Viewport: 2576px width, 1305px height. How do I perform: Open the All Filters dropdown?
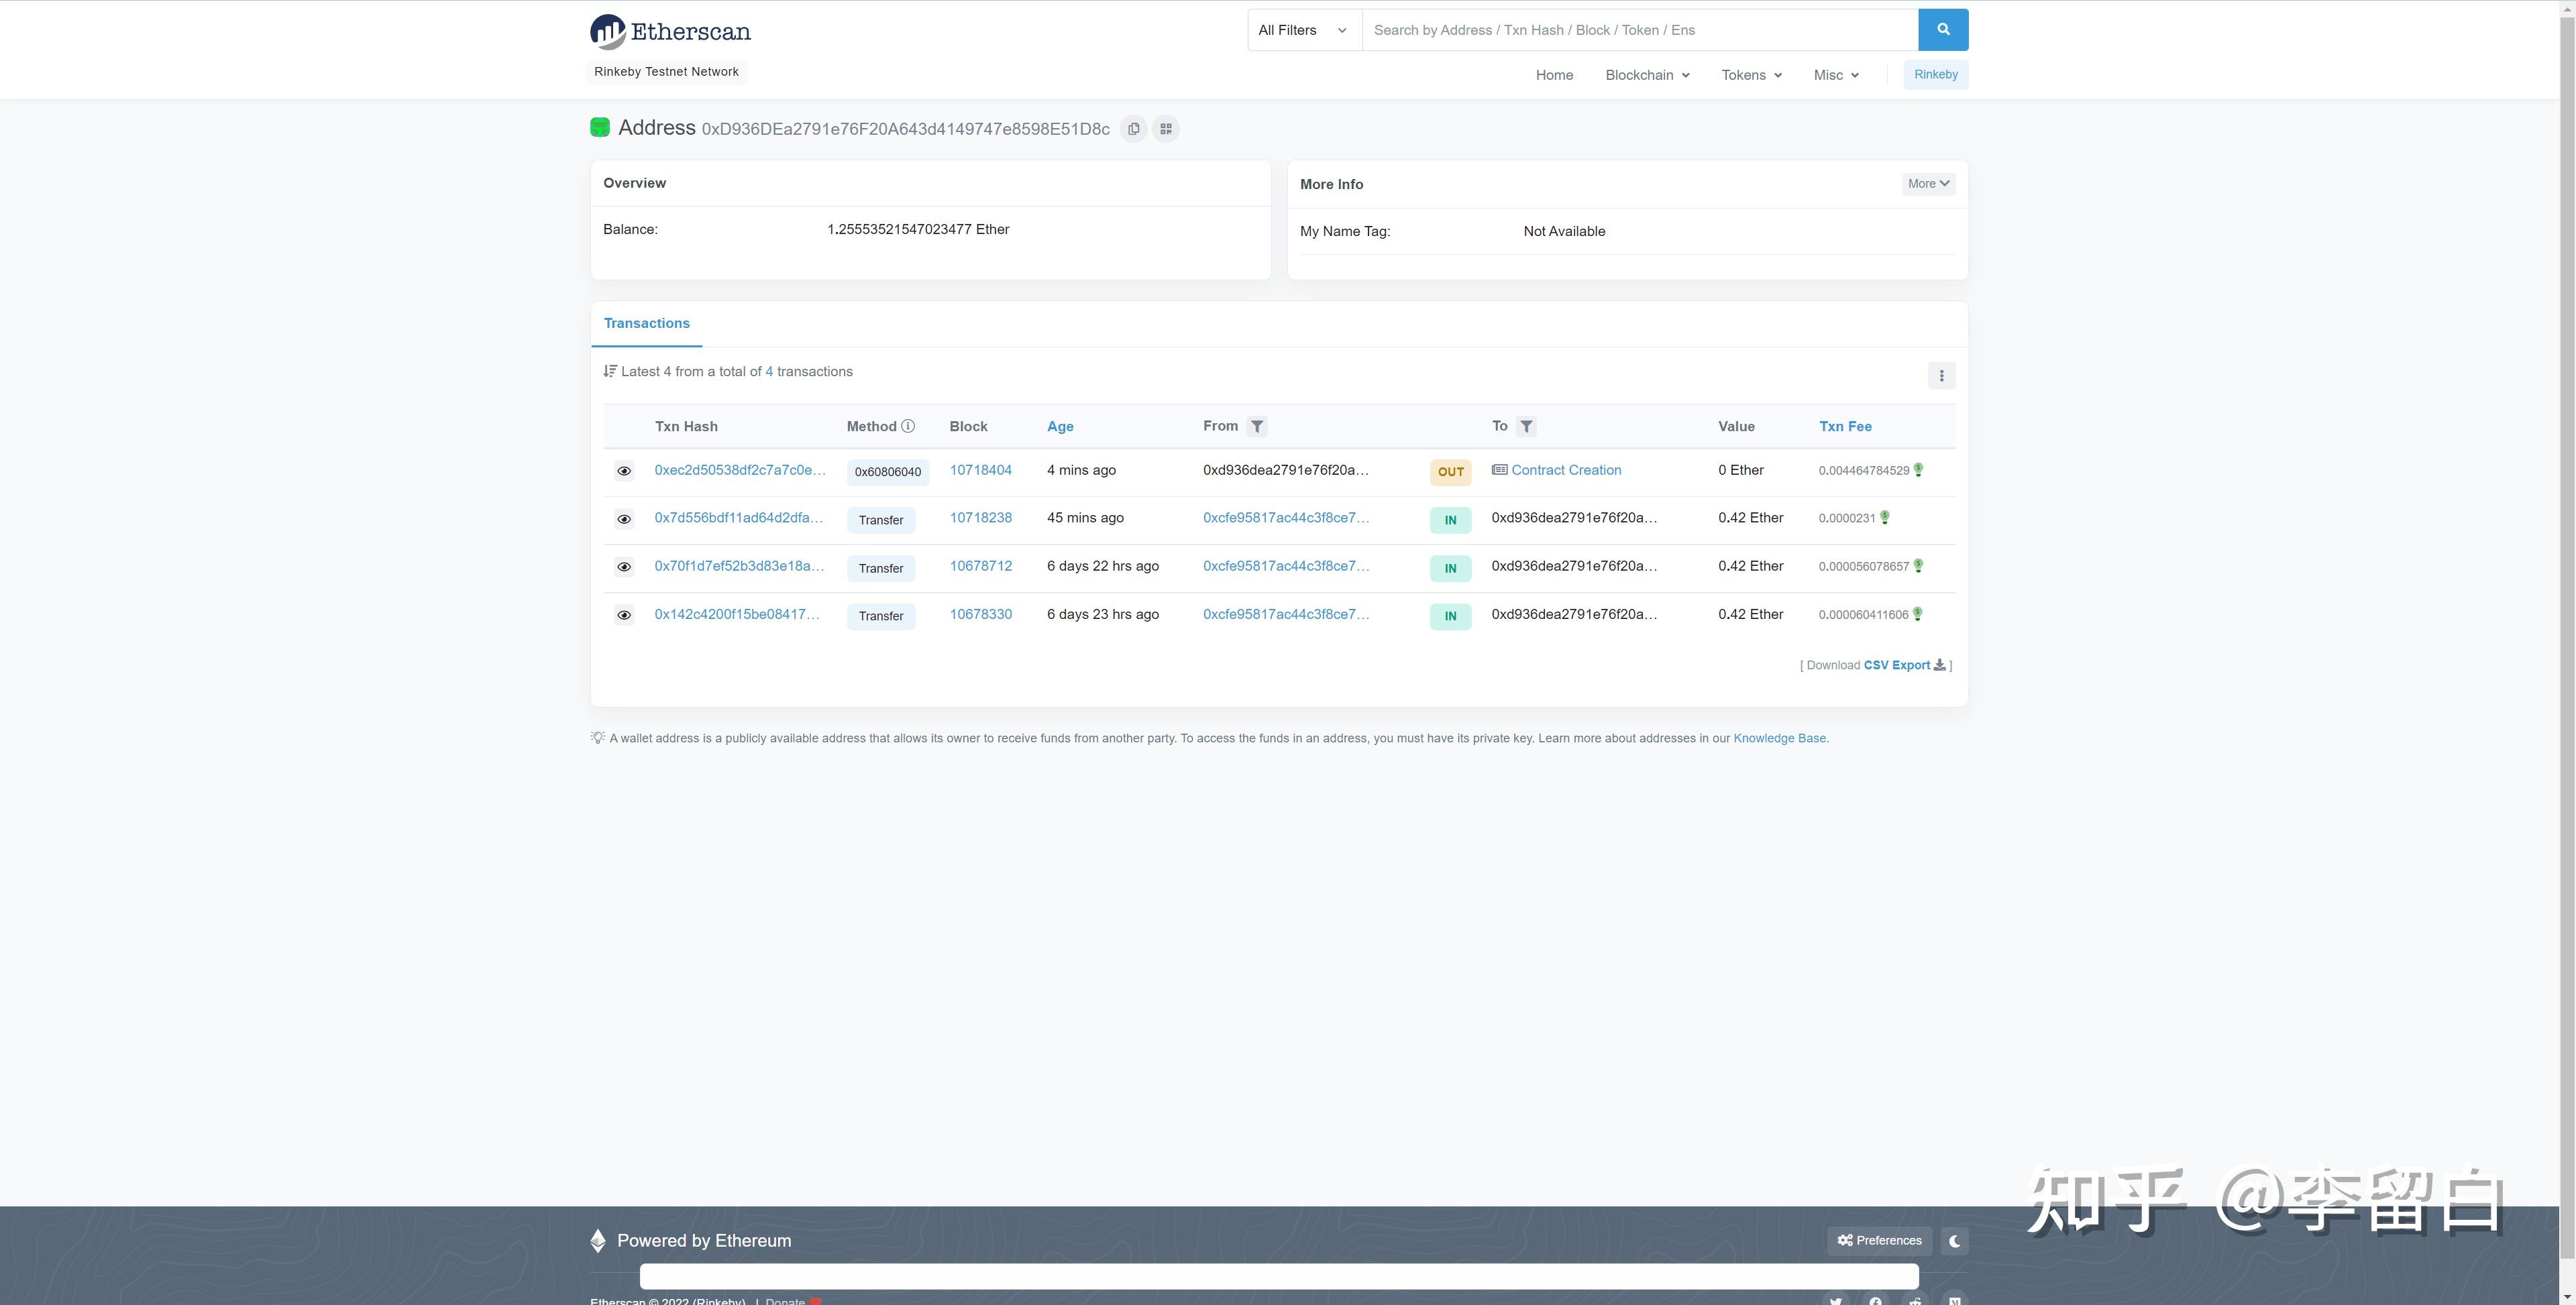pyautogui.click(x=1304, y=30)
